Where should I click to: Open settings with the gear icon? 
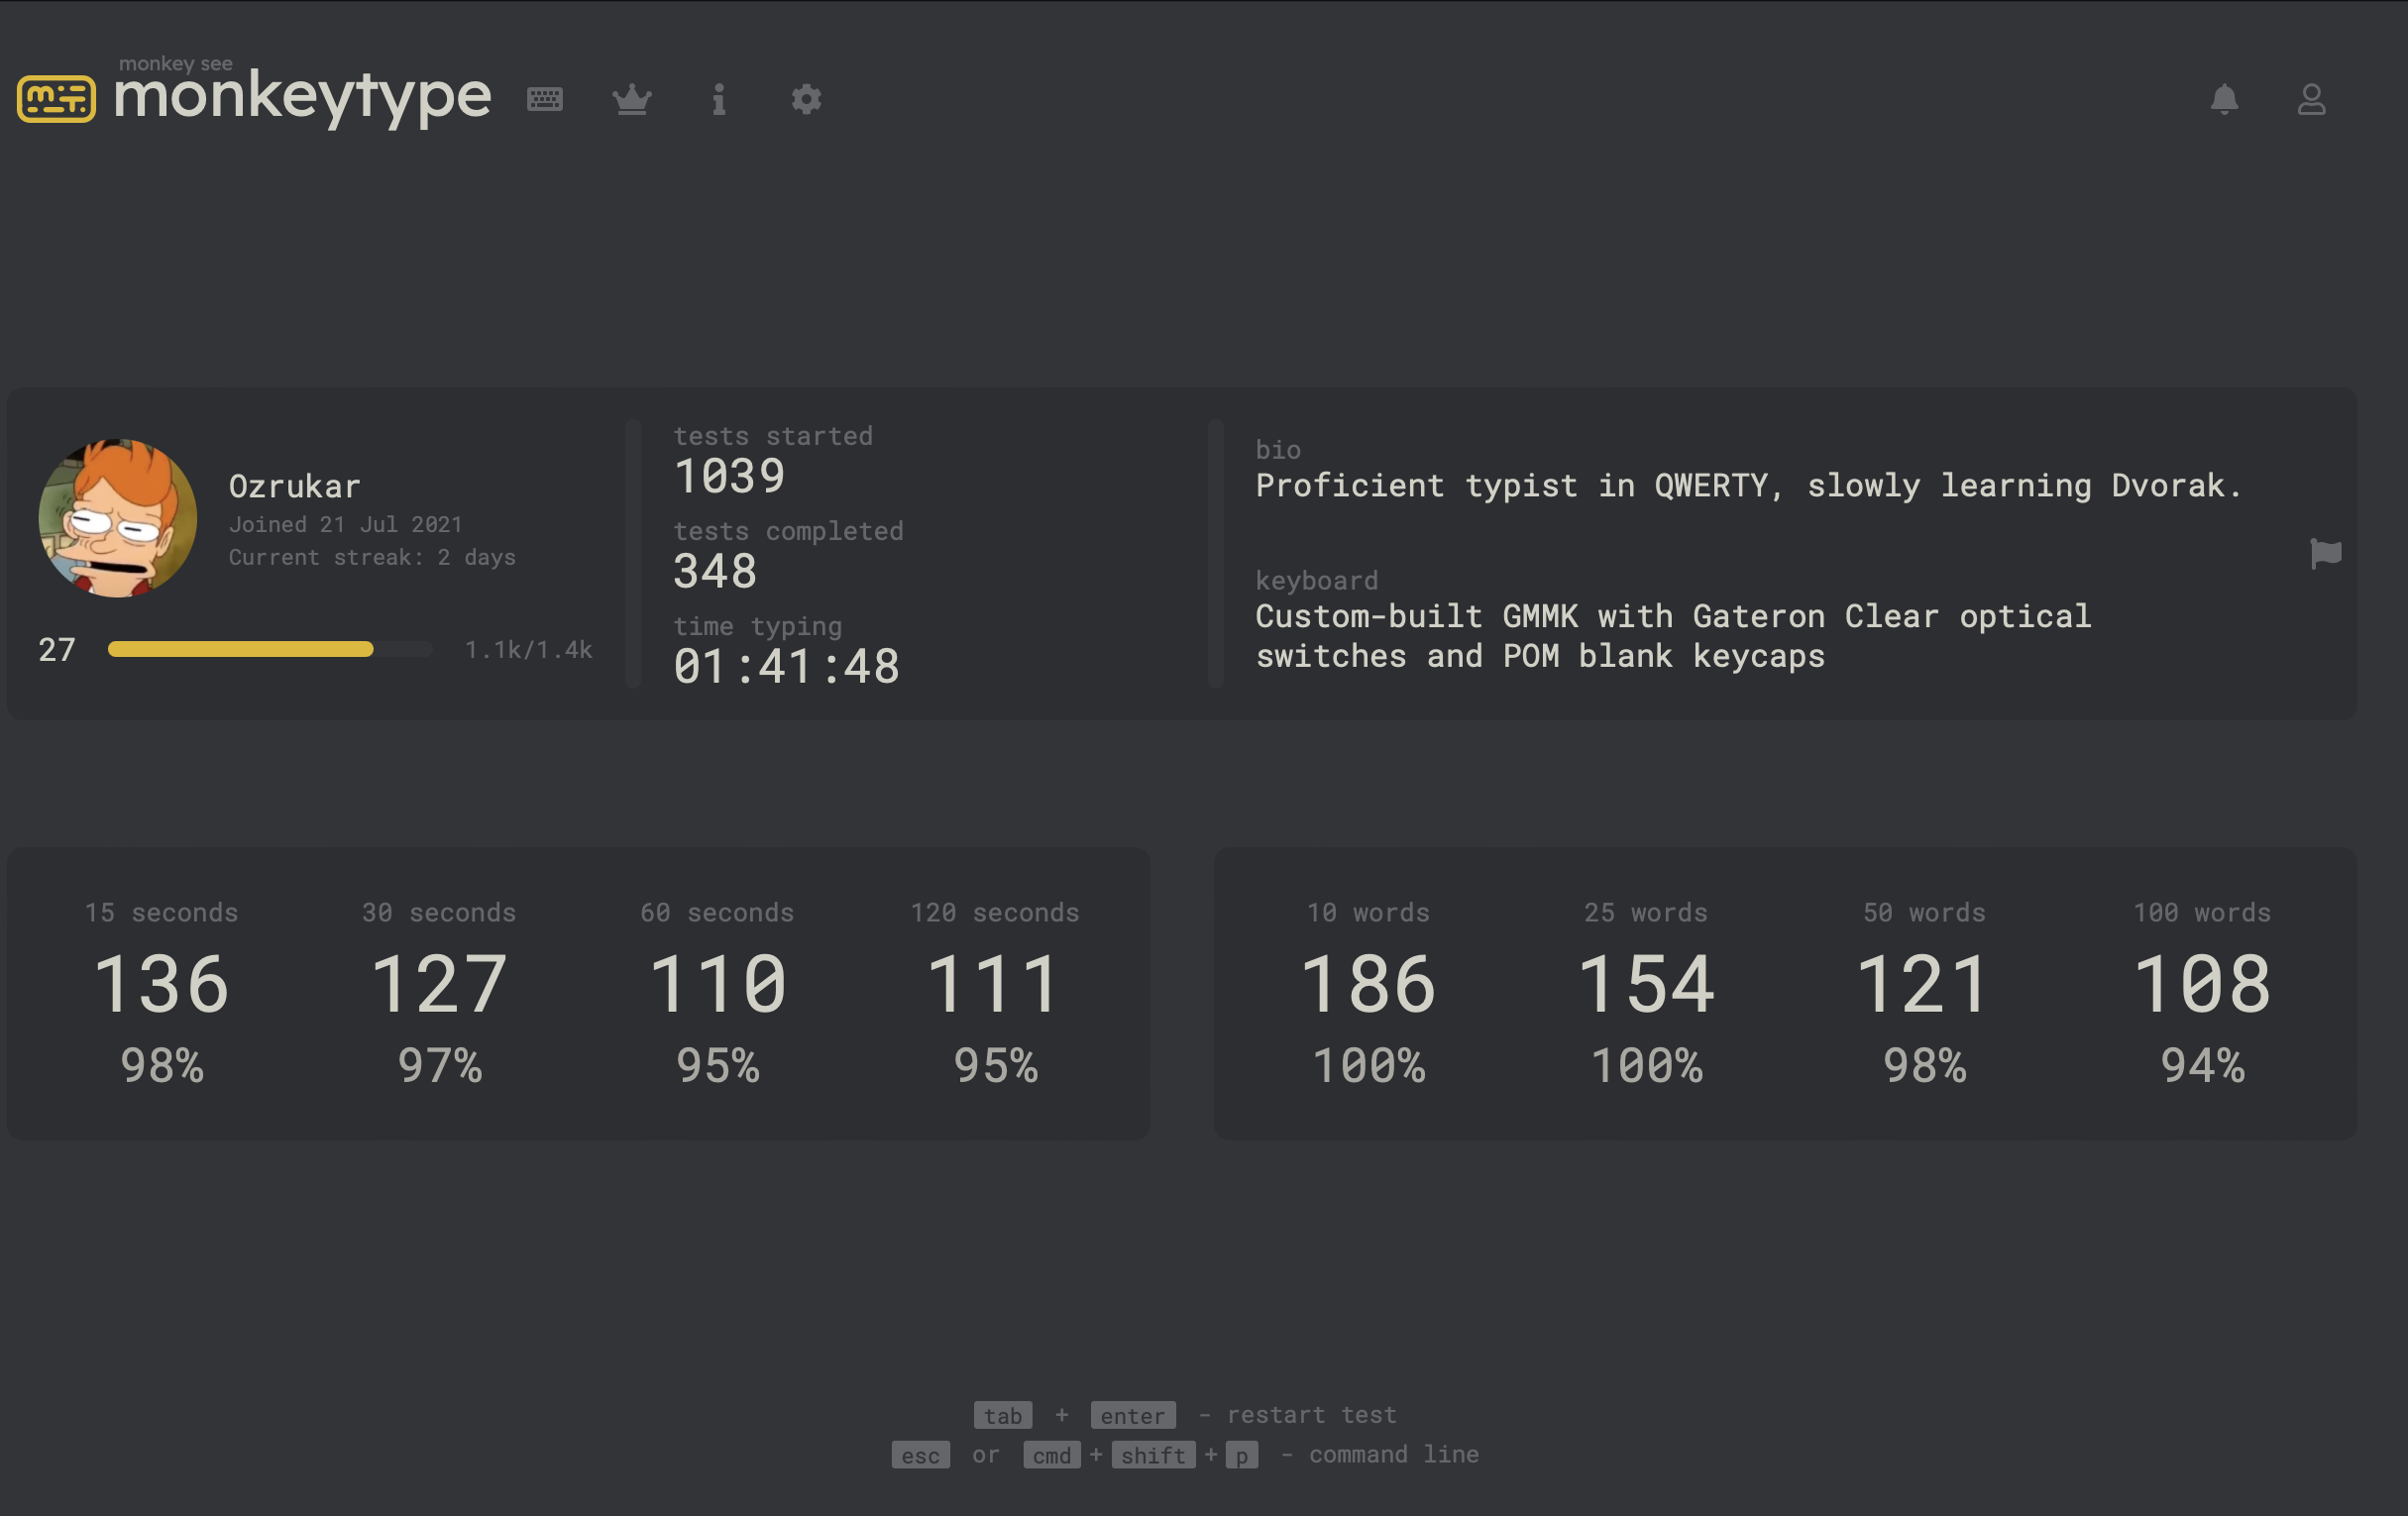(x=806, y=99)
